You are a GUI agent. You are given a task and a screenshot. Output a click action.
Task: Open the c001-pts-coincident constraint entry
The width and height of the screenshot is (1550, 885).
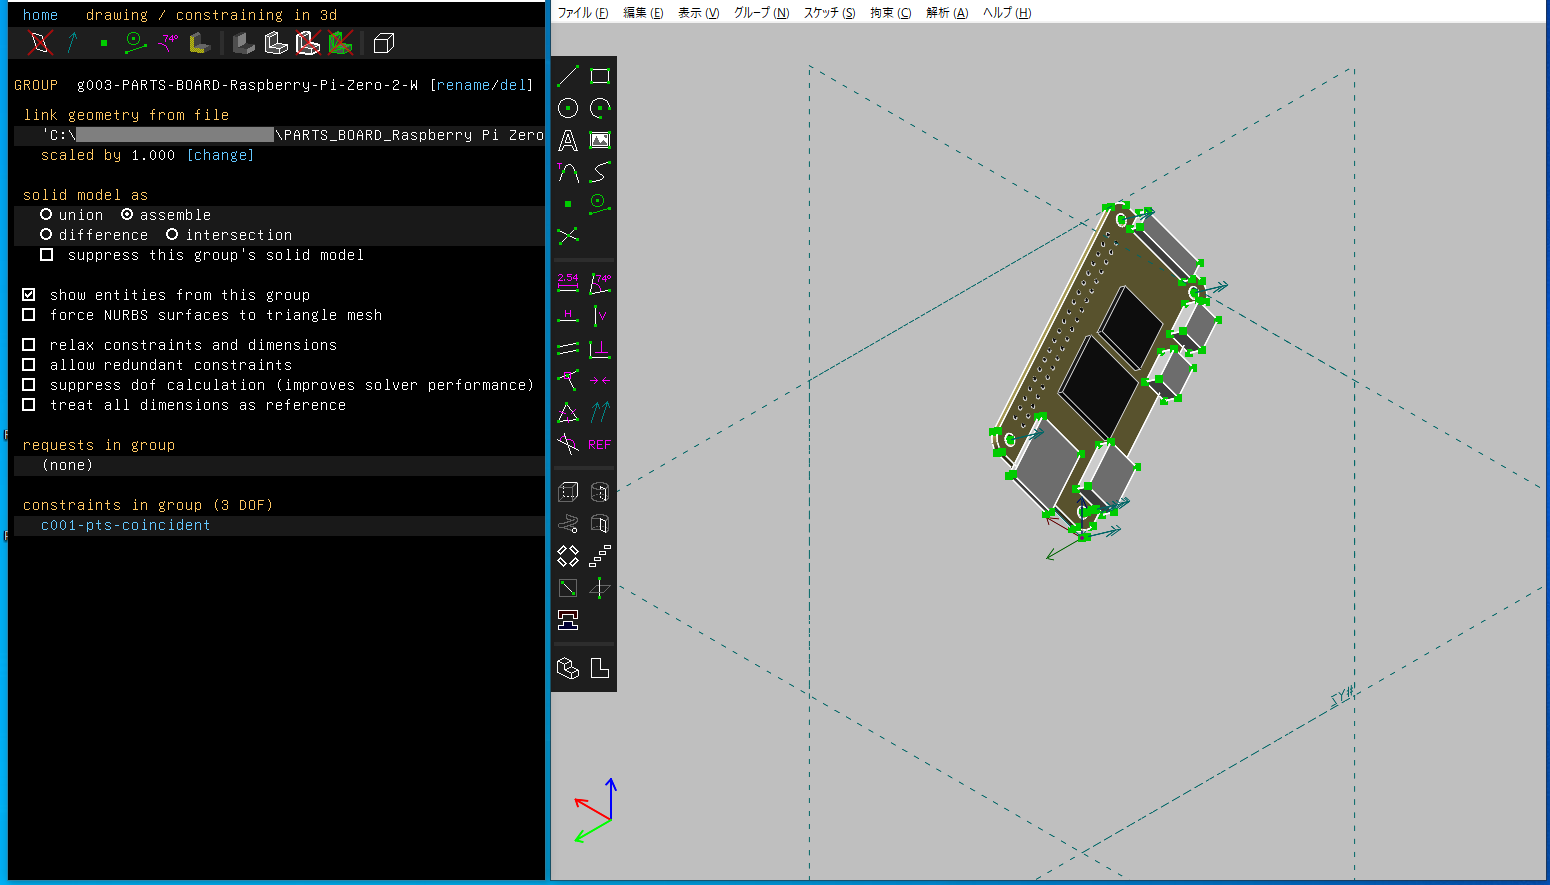tap(125, 525)
